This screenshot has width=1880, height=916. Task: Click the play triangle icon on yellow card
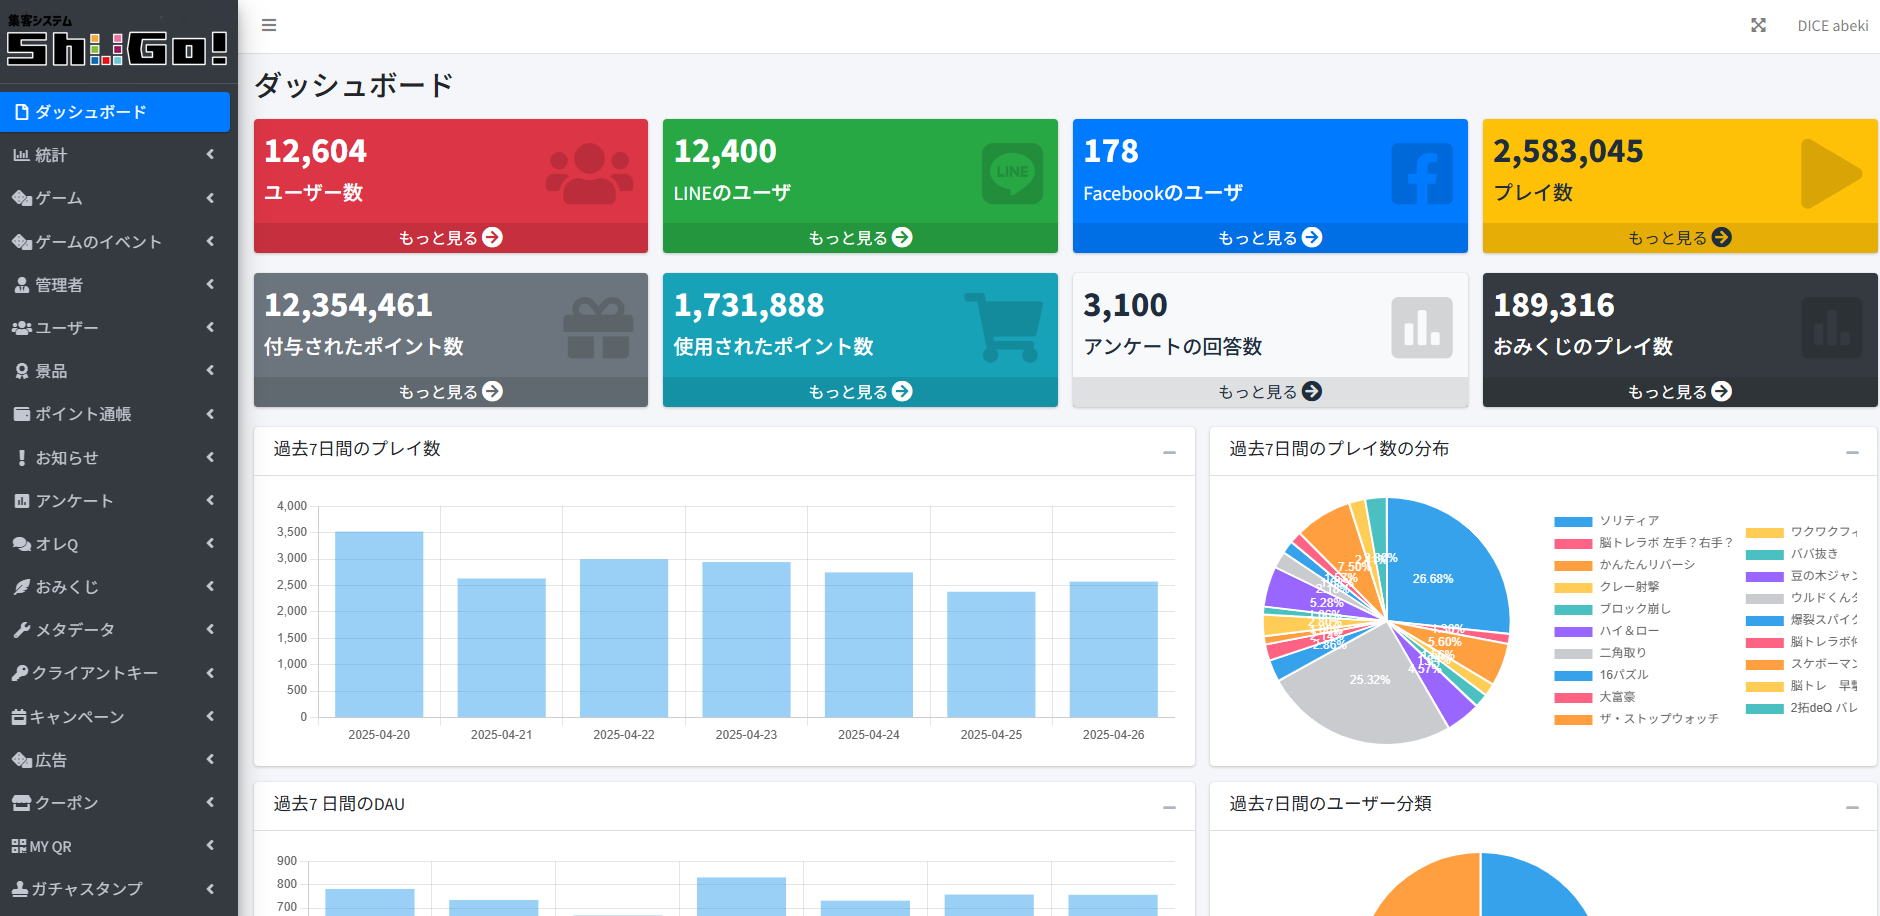click(1829, 174)
